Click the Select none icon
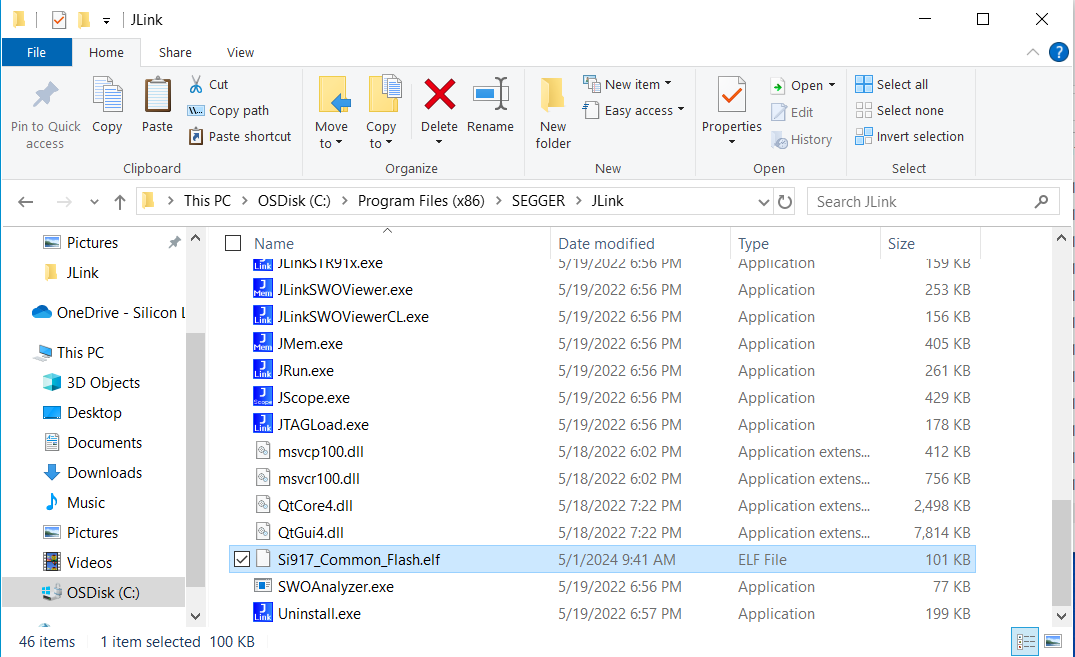1075x657 pixels. 864,110
